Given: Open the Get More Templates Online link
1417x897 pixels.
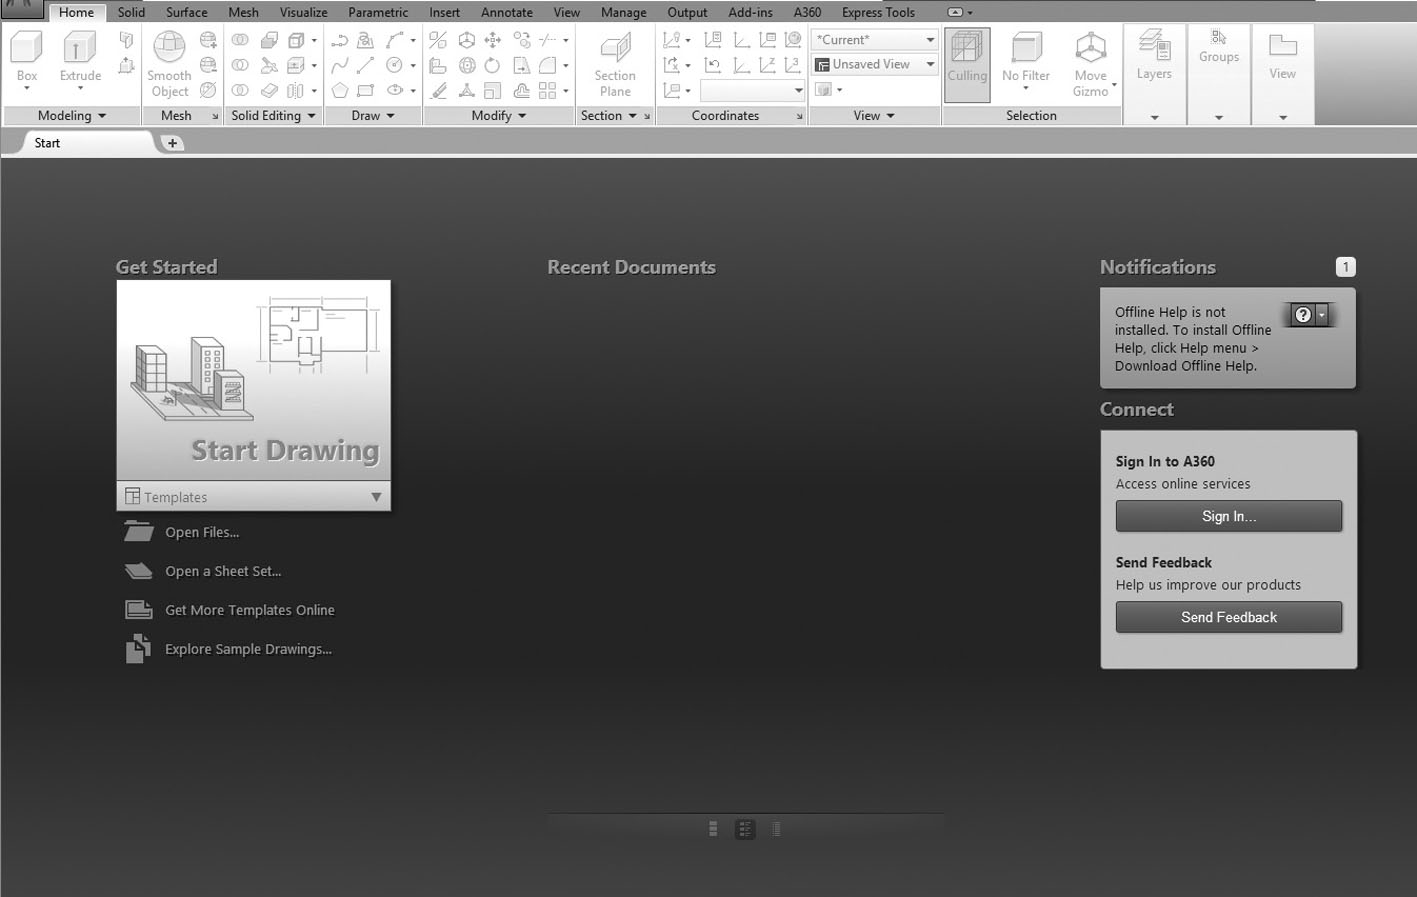Looking at the screenshot, I should (250, 610).
